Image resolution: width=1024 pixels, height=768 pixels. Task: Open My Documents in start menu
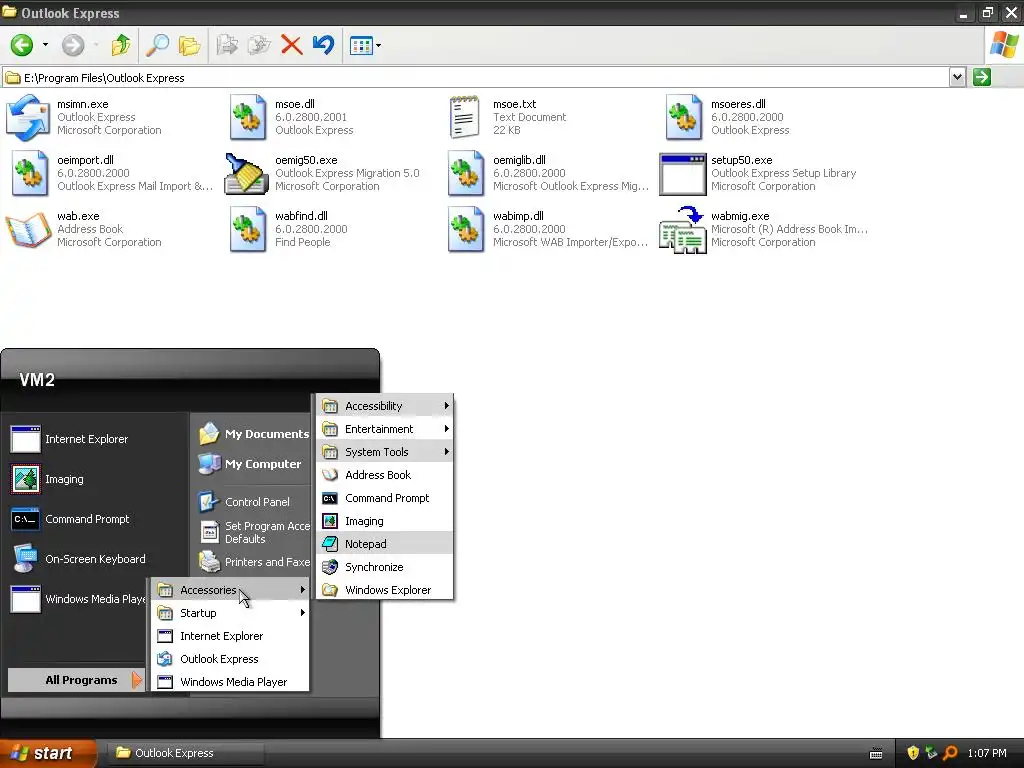253,434
